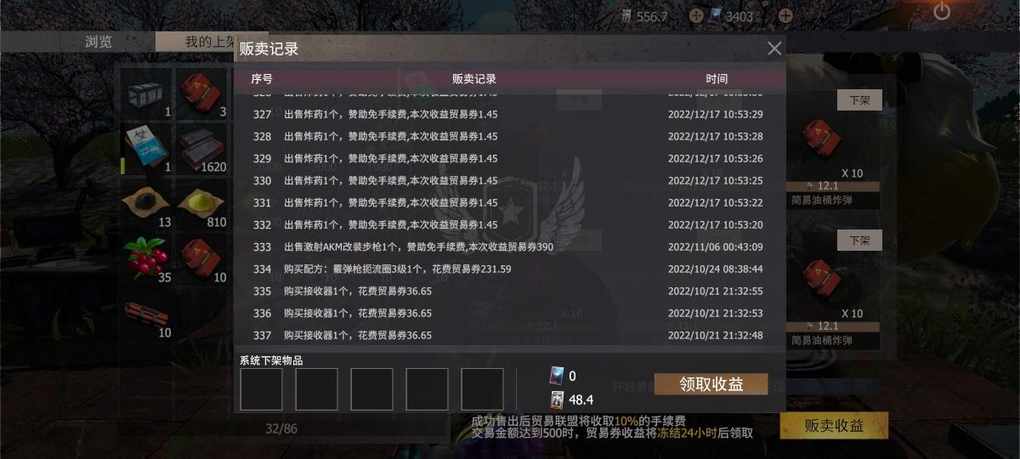Screen dimensions: 1020x459
Task: Click the plus icon beside 3403 tickets
Action: click(785, 16)
